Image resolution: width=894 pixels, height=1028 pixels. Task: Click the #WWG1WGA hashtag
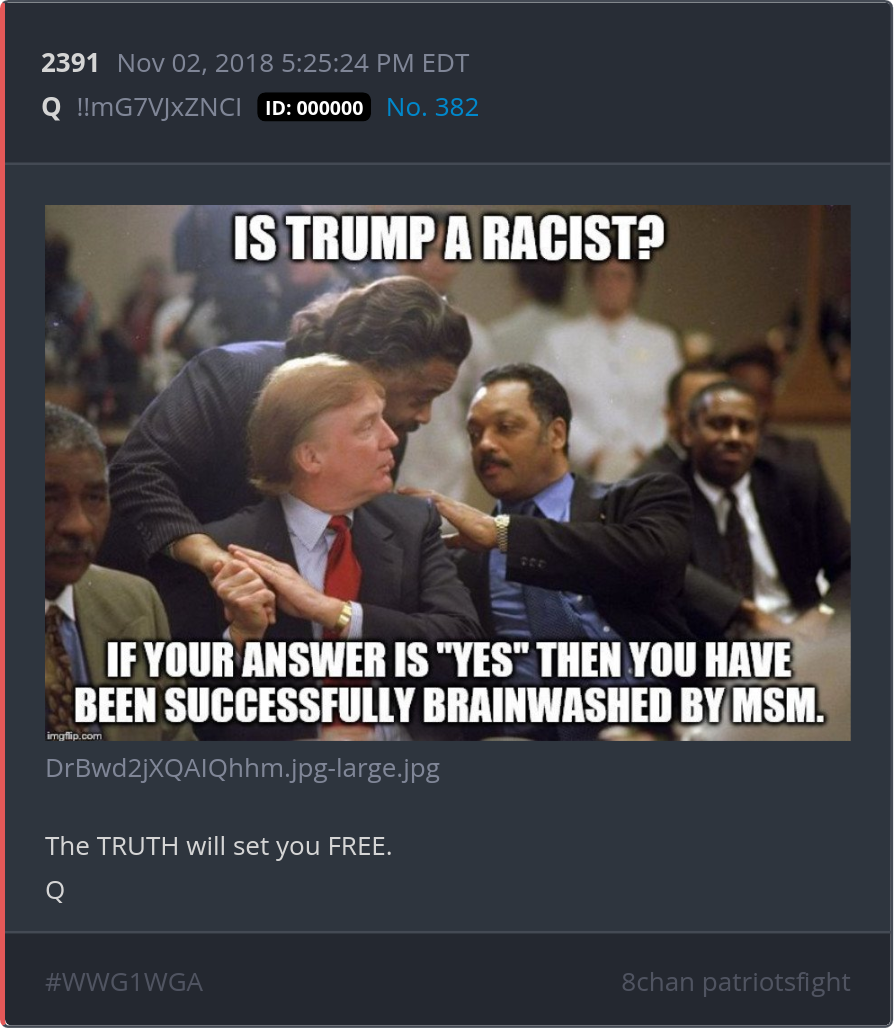(x=124, y=982)
